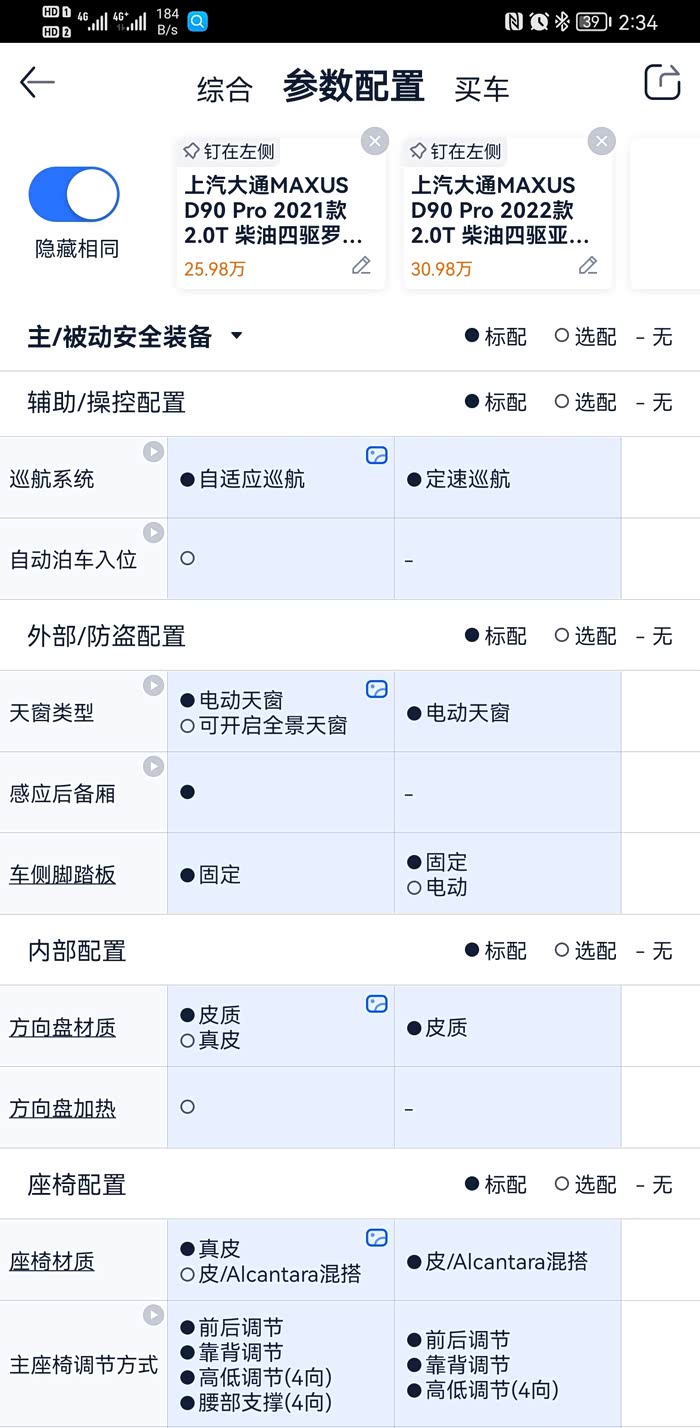Screen dimensions: 700x1428
Task: Remove the D90 Pro 2022款 from comparison
Action: click(x=601, y=141)
